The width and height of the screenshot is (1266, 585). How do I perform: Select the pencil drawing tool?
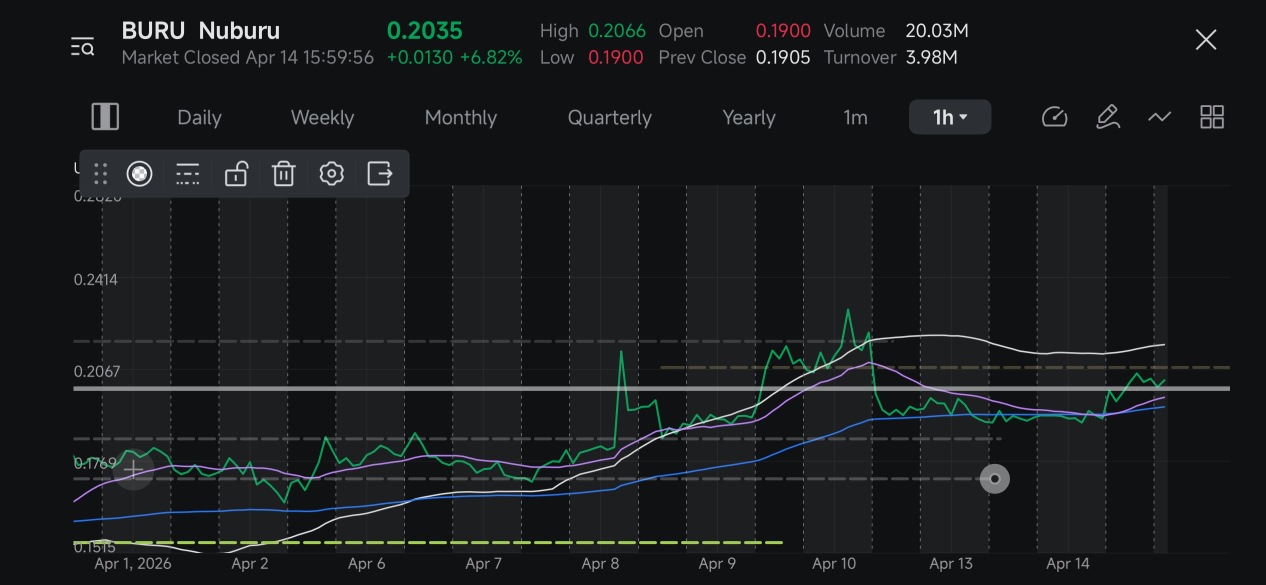point(1107,117)
